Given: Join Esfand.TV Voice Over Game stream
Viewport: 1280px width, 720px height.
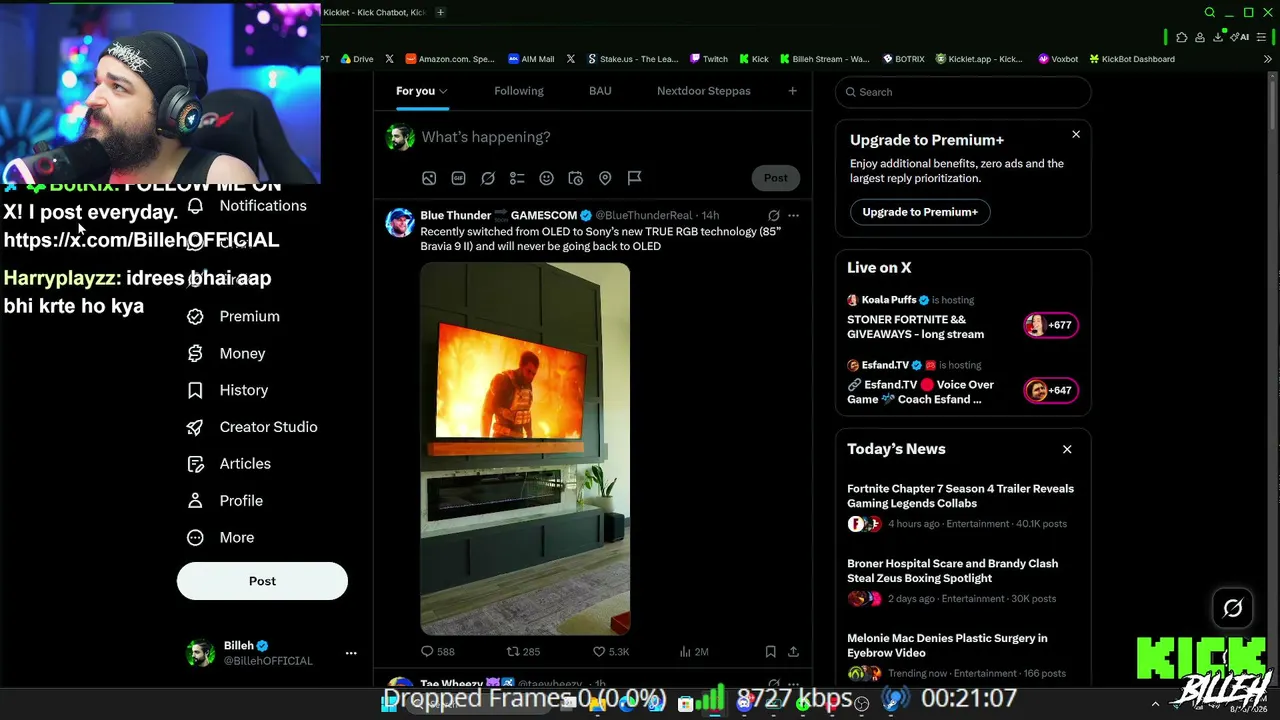Looking at the screenshot, I should coord(962,382).
